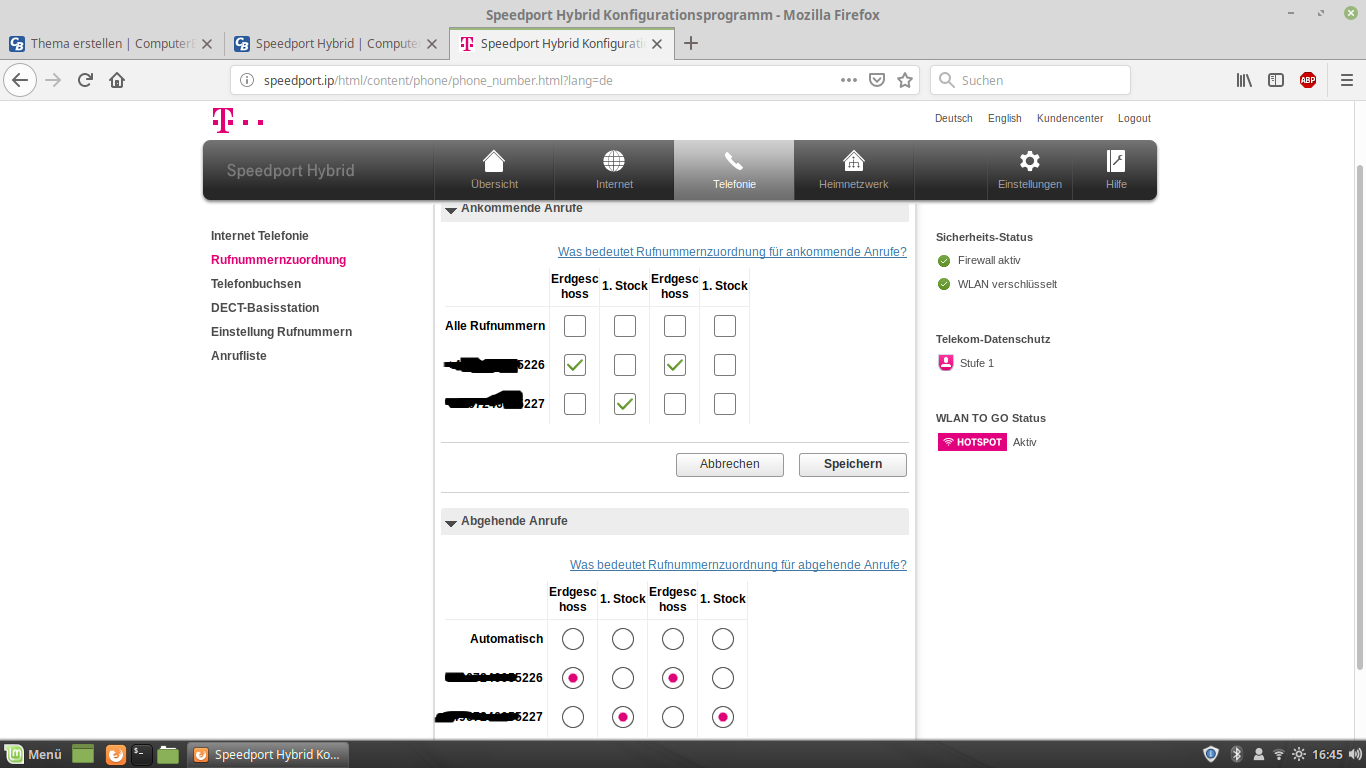The width and height of the screenshot is (1366, 768).
Task: Bookmark this page with the star icon
Action: coord(905,80)
